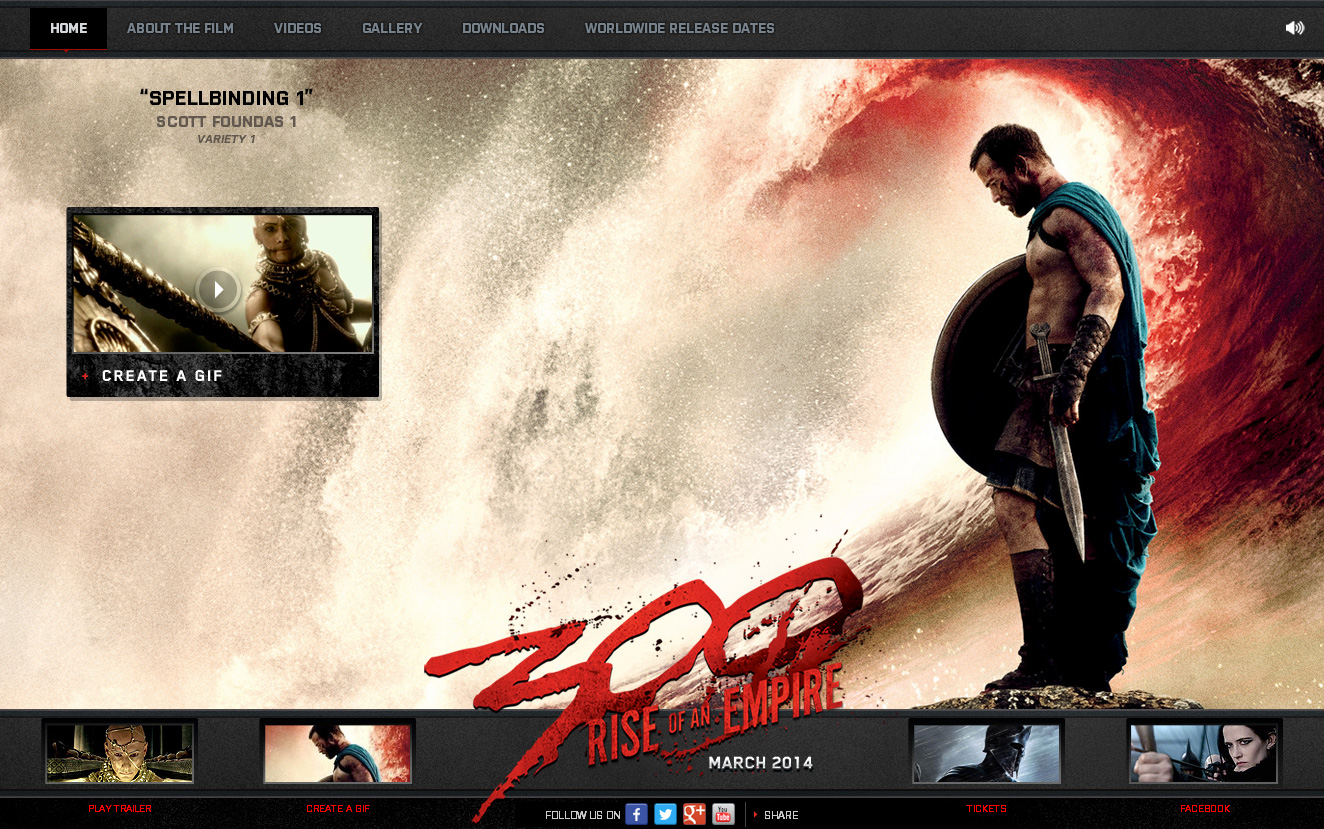Viewport: 1324px width, 829px height.
Task: Click the red Facebook footer link
Action: tap(1205, 808)
